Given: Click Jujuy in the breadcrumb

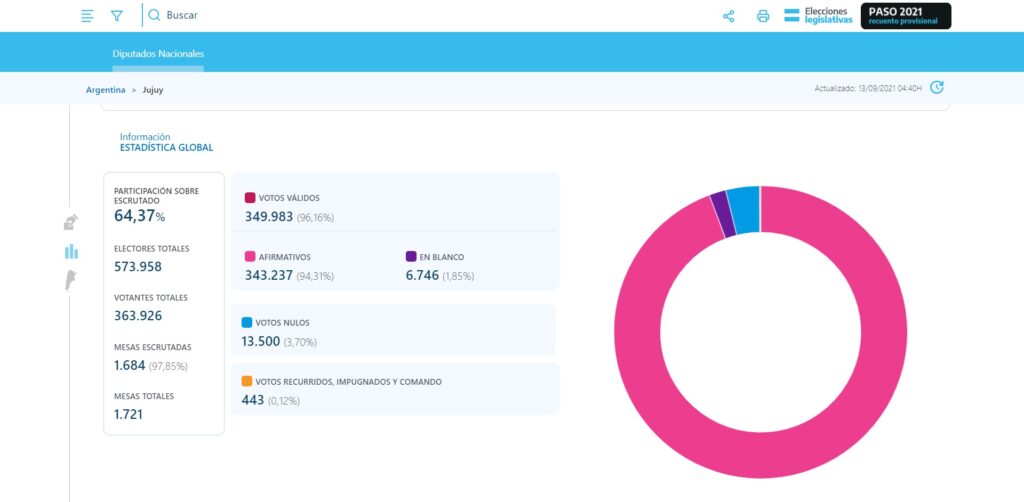Looking at the screenshot, I should click(x=153, y=90).
